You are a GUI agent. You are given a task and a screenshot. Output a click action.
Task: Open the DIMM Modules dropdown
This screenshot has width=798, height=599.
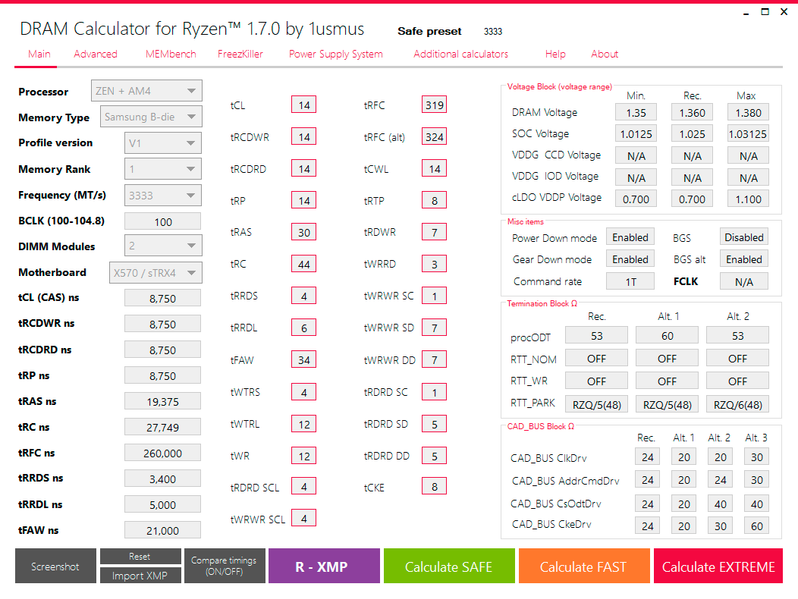[163, 246]
